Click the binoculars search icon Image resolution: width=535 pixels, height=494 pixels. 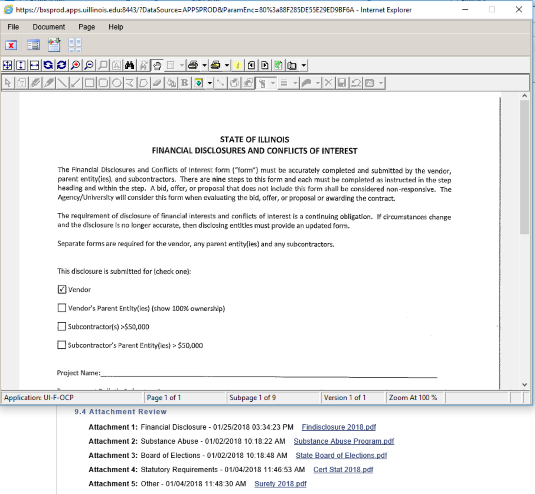pos(130,65)
